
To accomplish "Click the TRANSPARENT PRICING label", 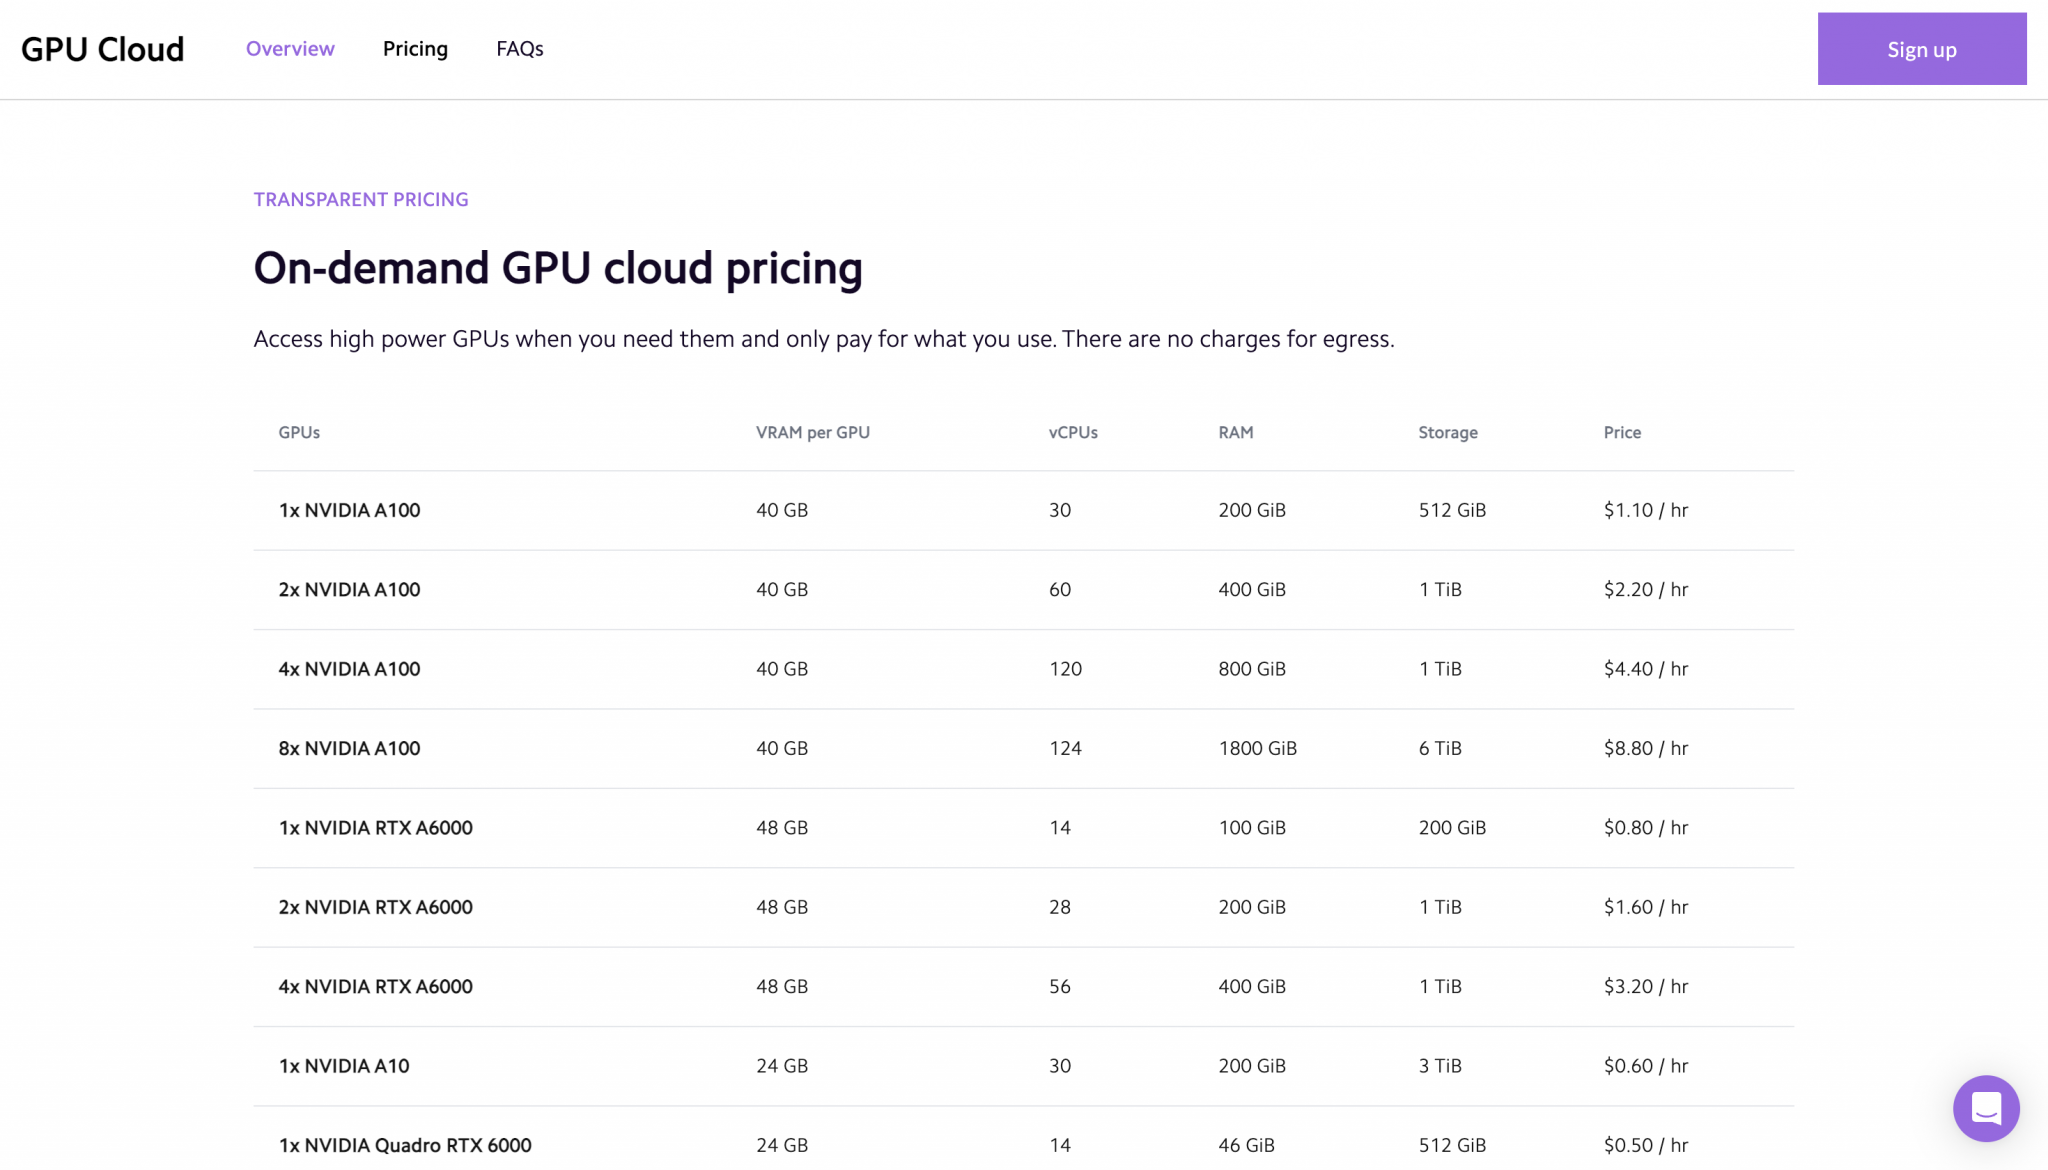I will [361, 199].
